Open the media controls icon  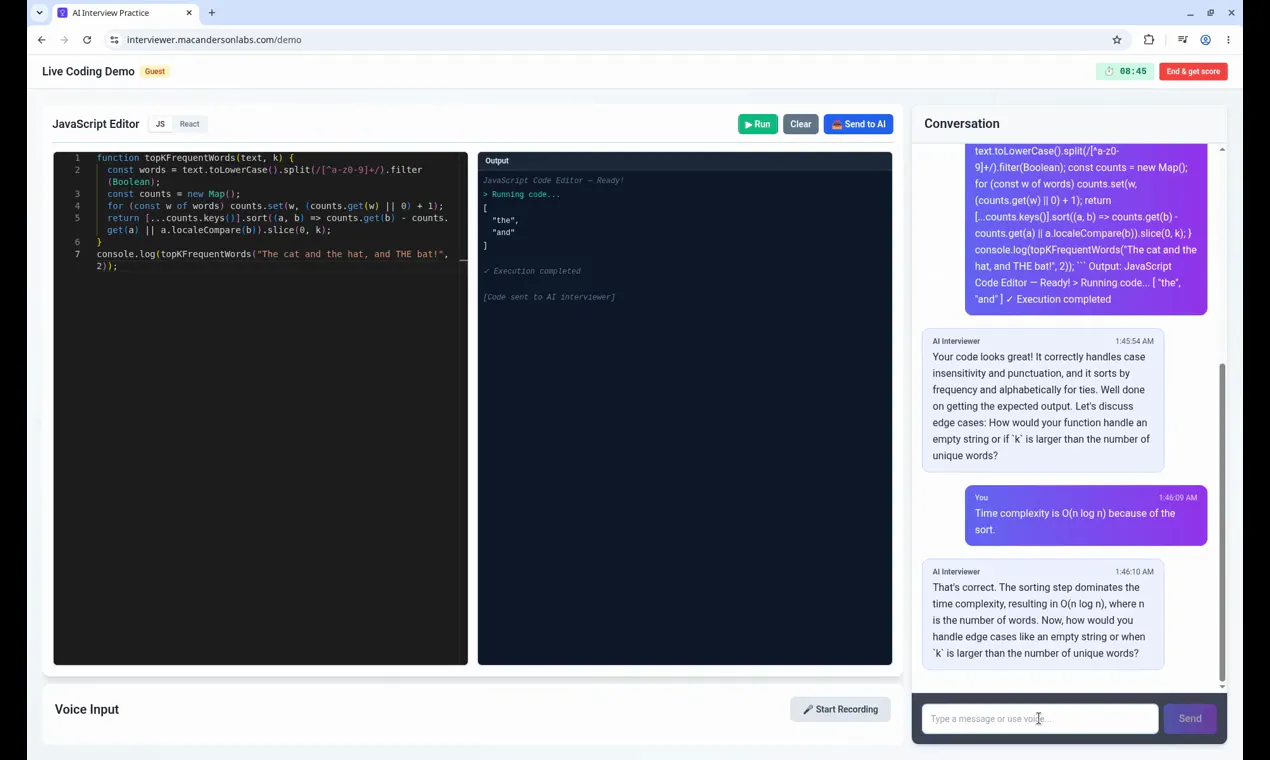[1182, 40]
